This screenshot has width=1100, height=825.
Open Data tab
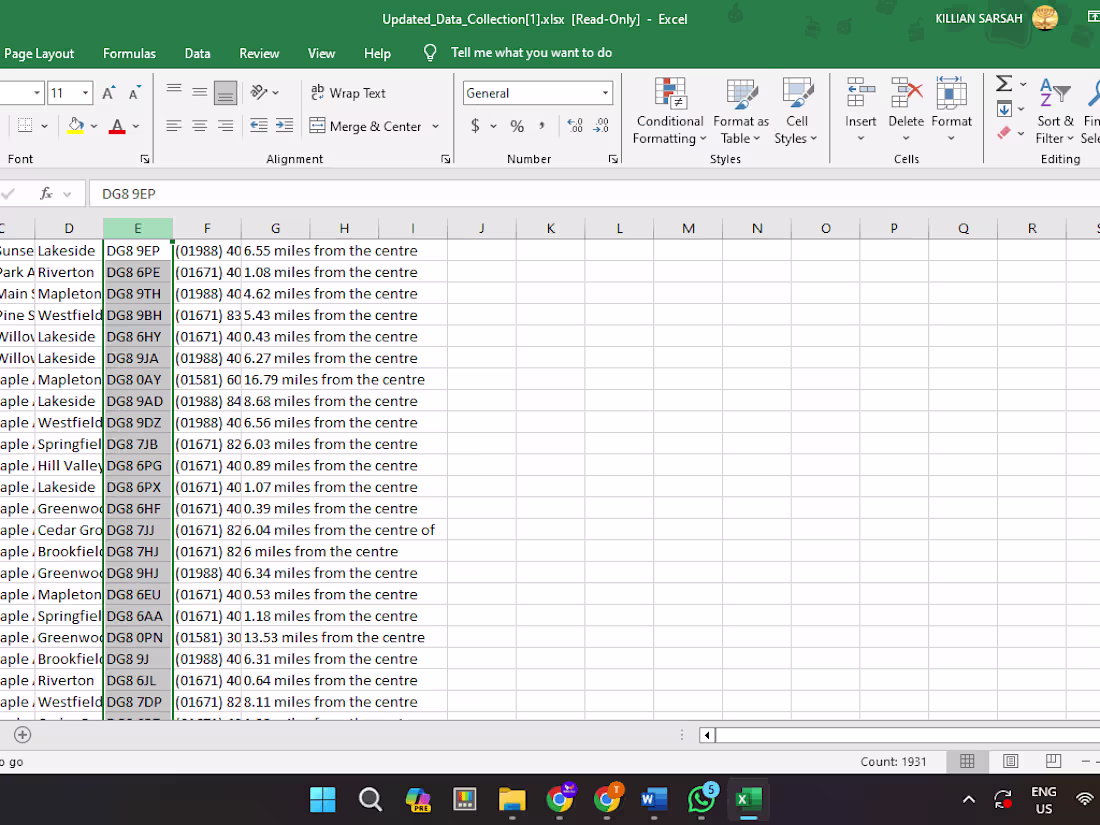click(197, 53)
